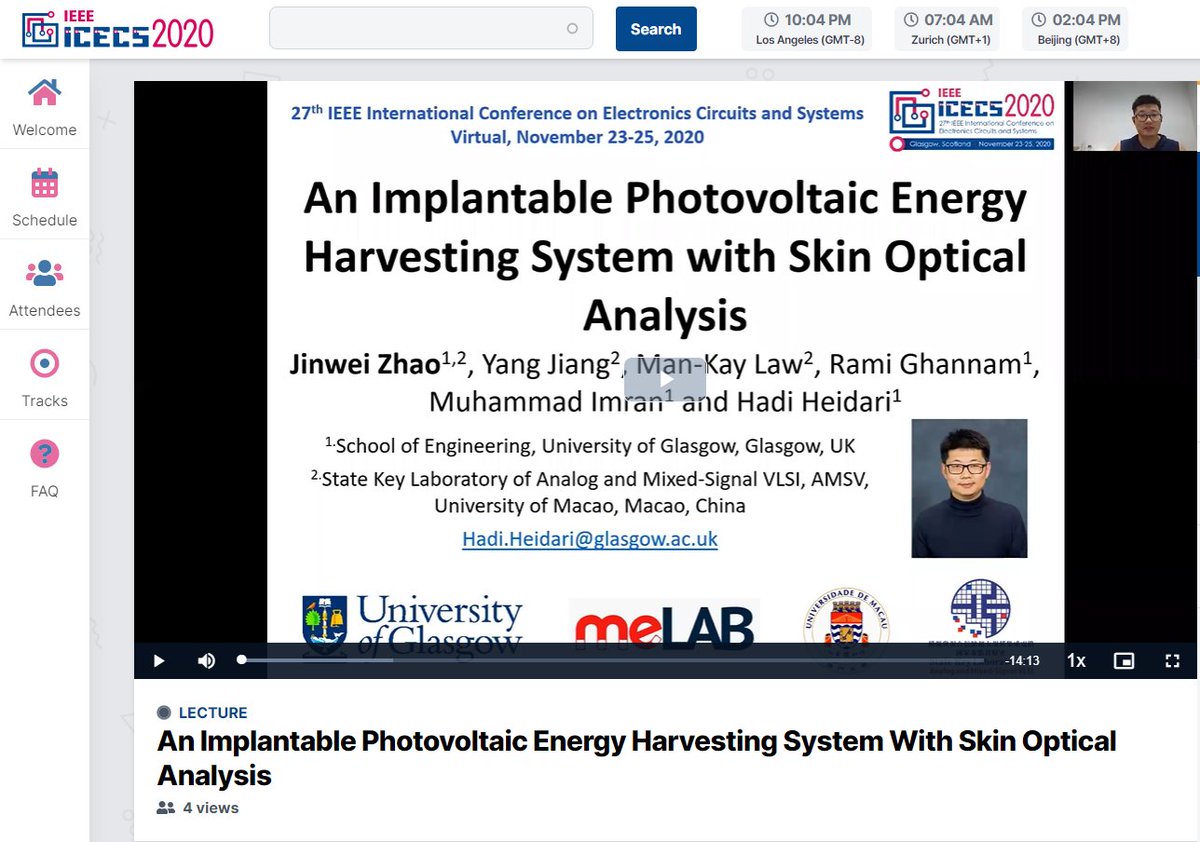Play the video from control bar
Screen dimensions: 1200x842
[x=159, y=660]
